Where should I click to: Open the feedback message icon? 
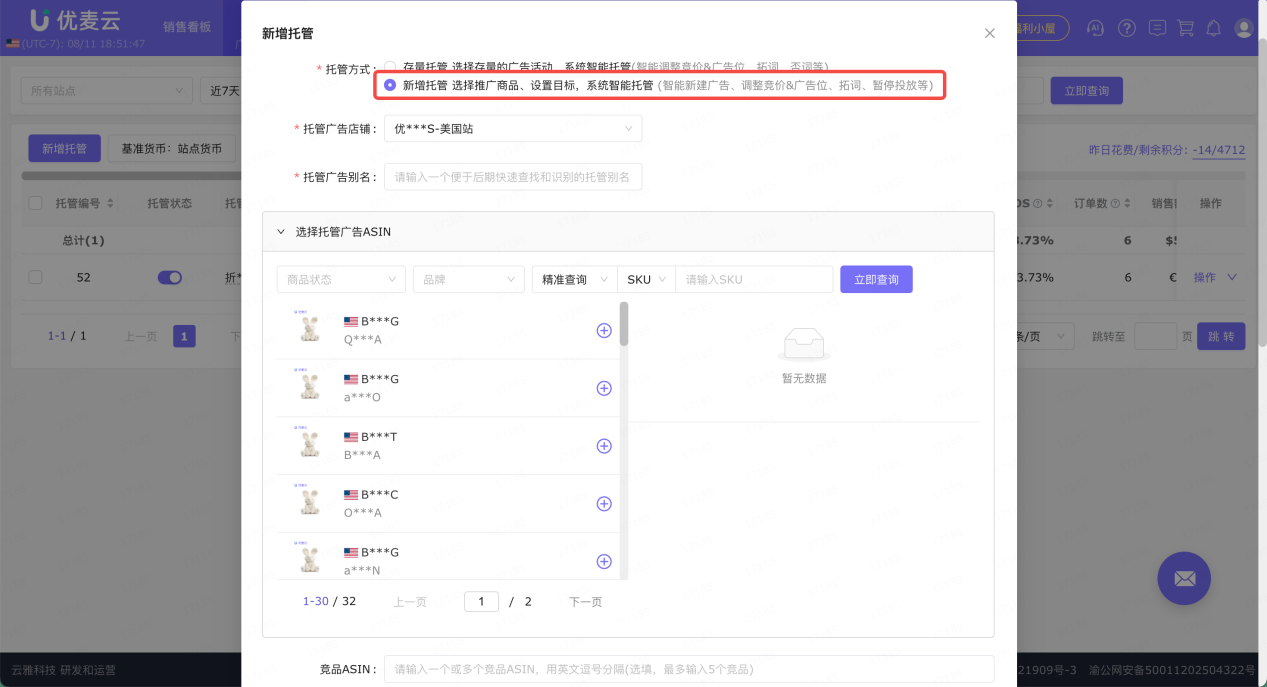1157,28
